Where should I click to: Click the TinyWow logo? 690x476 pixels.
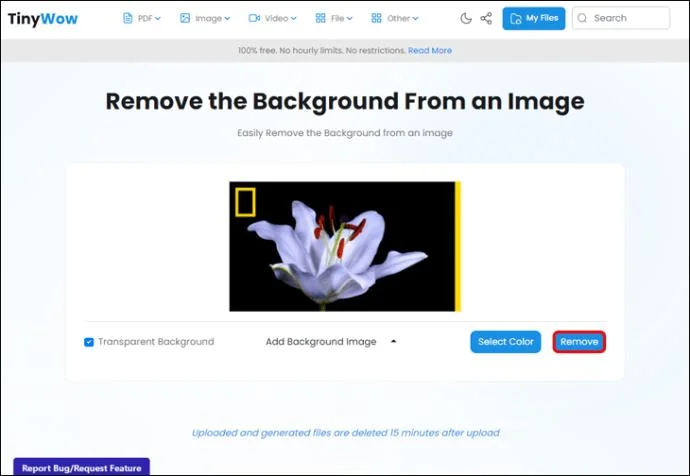point(43,18)
